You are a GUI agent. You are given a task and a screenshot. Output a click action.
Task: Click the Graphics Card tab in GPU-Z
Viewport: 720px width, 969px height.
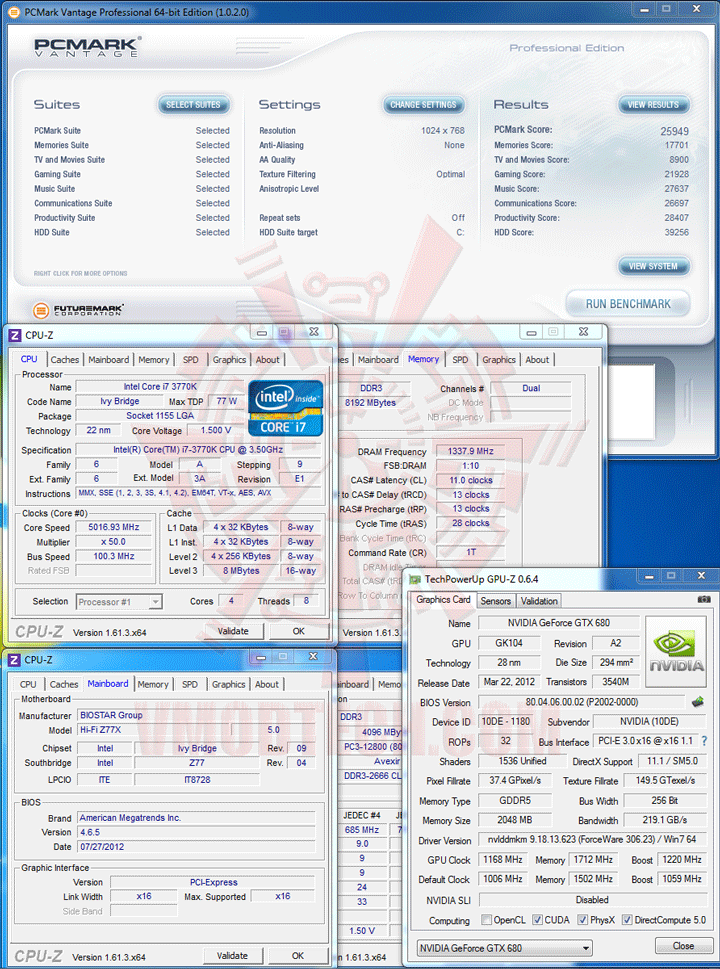443,599
